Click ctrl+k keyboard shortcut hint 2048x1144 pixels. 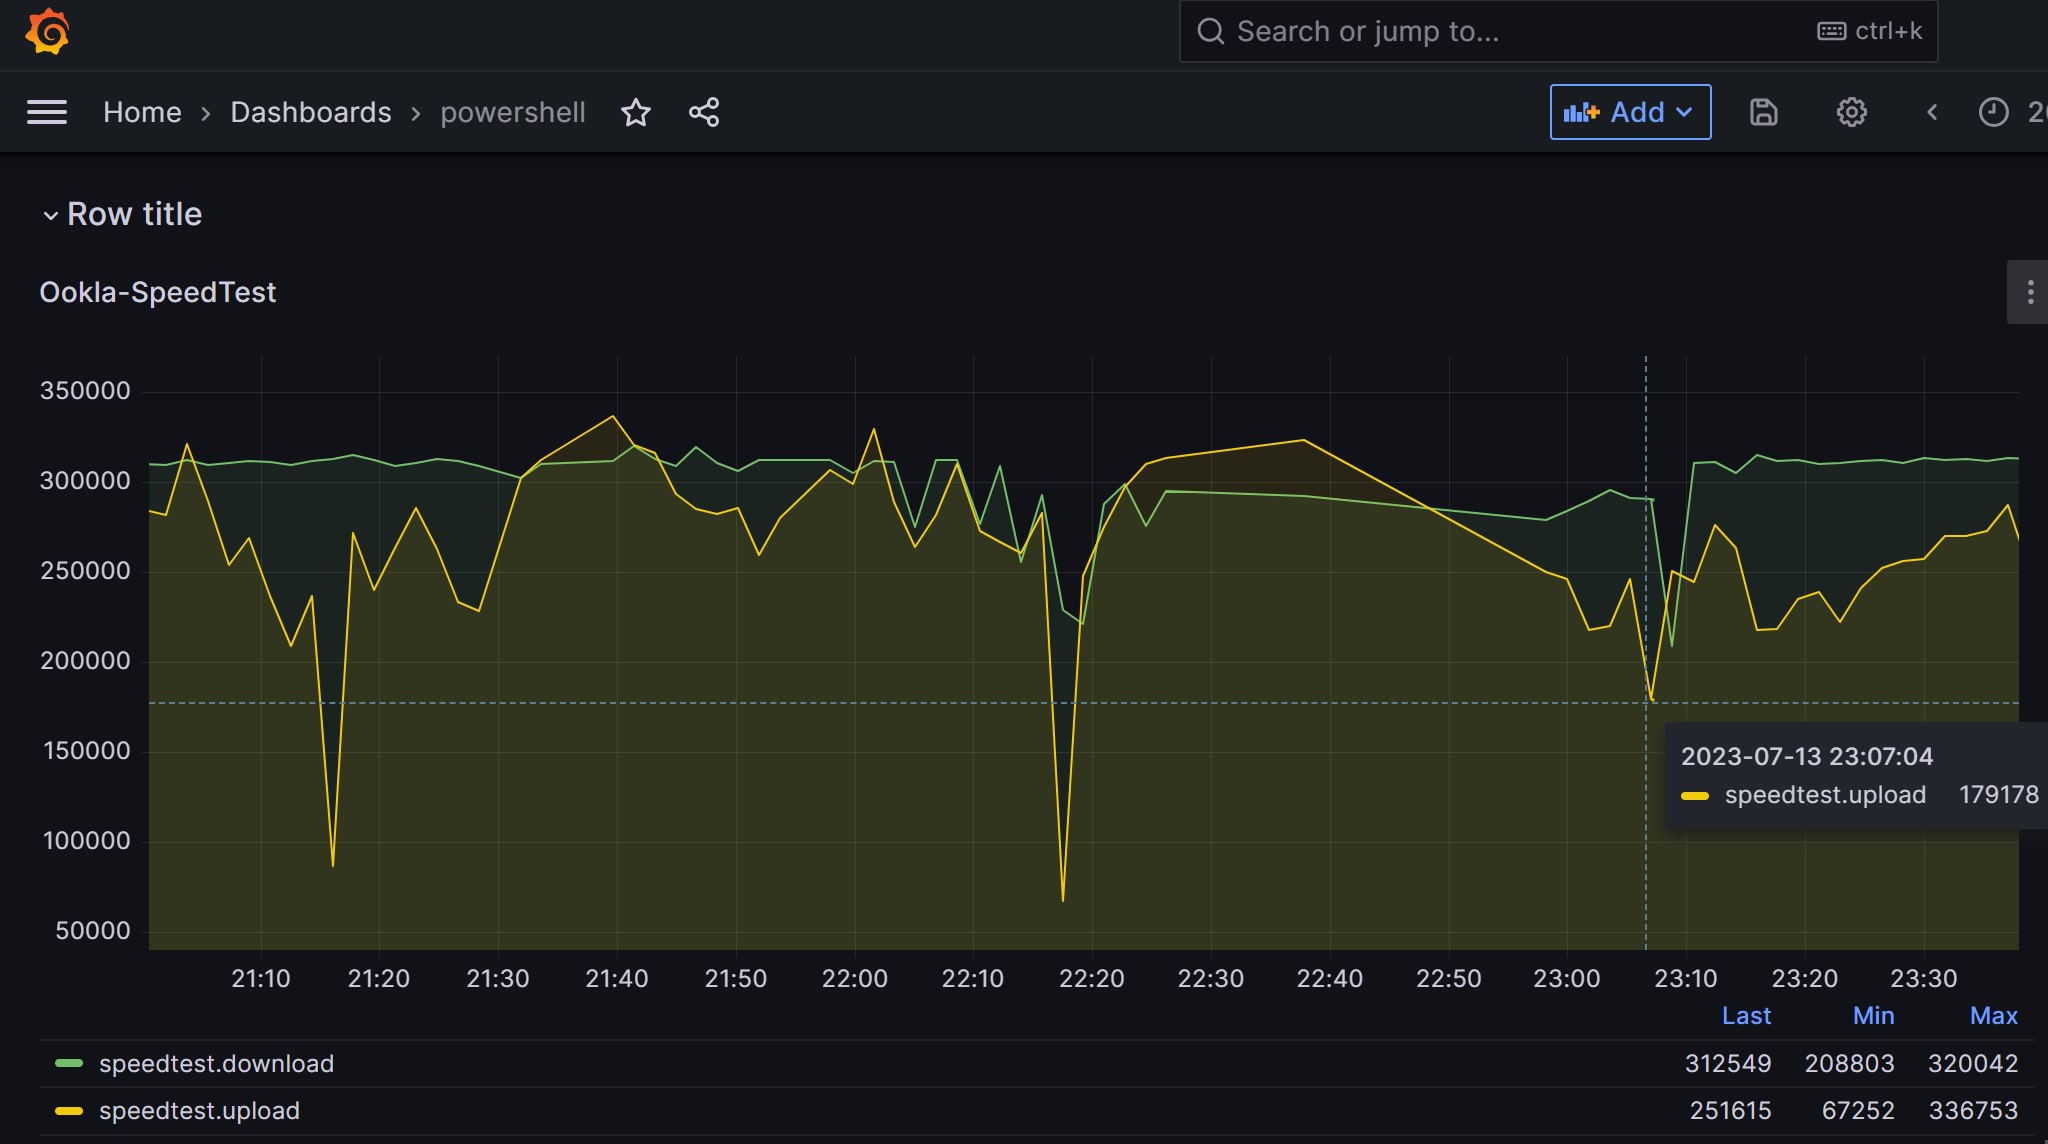tap(1869, 31)
